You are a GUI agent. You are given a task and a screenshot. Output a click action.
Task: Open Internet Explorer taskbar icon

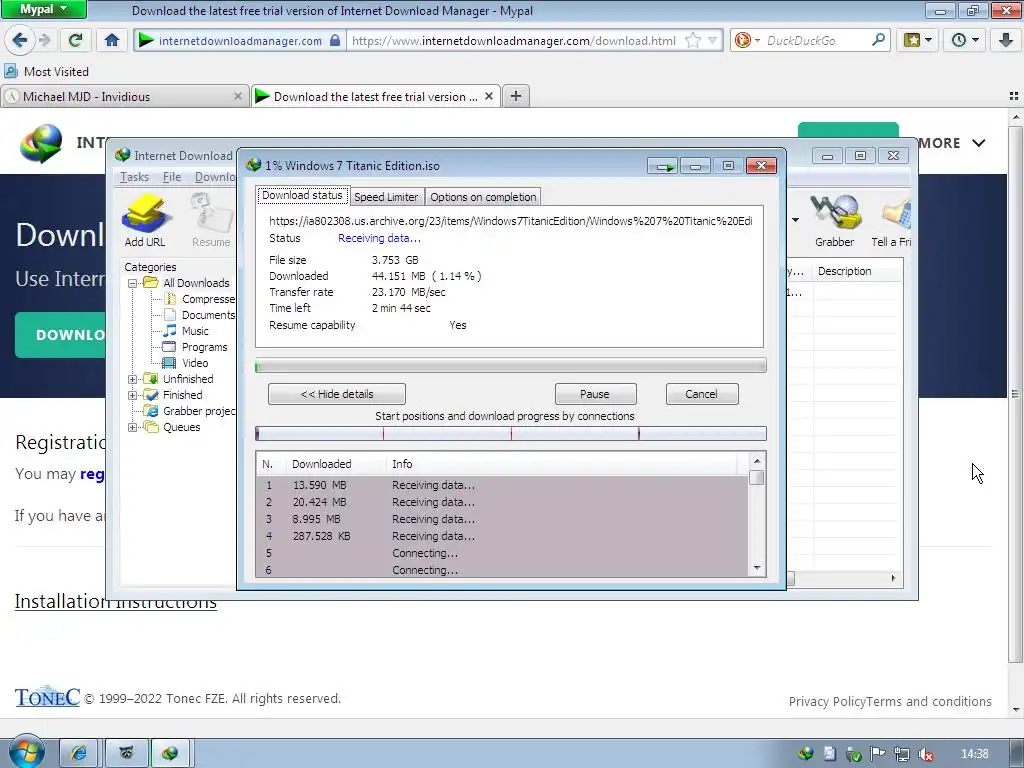tap(78, 753)
